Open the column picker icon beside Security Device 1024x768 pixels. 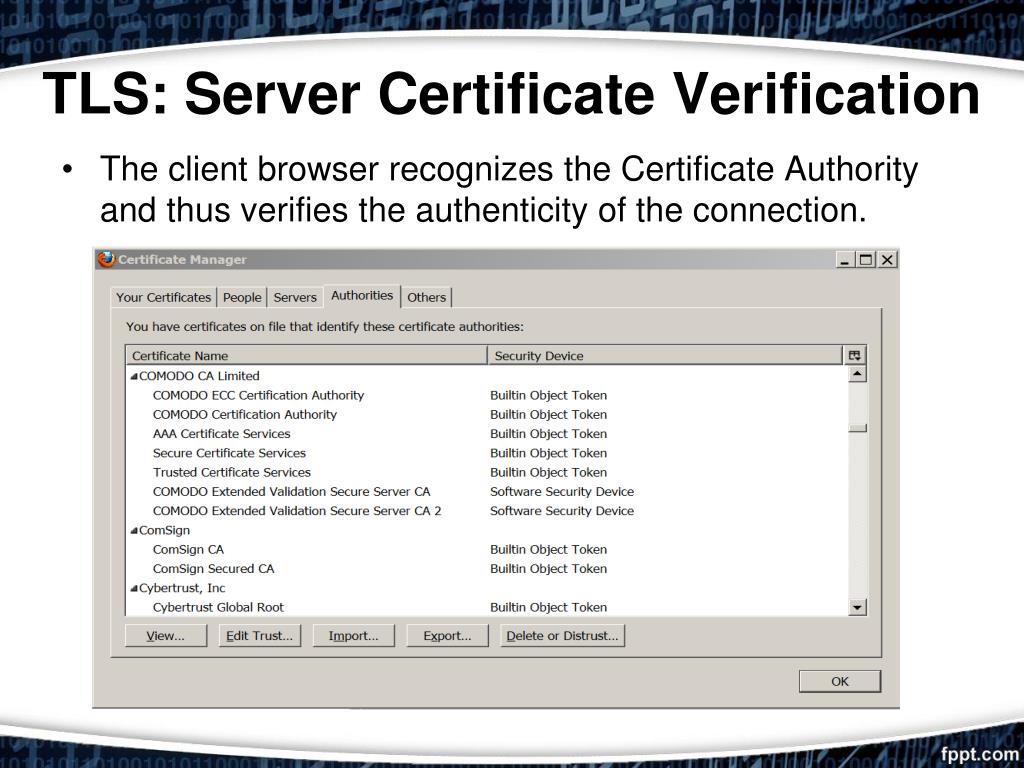pyautogui.click(x=854, y=355)
